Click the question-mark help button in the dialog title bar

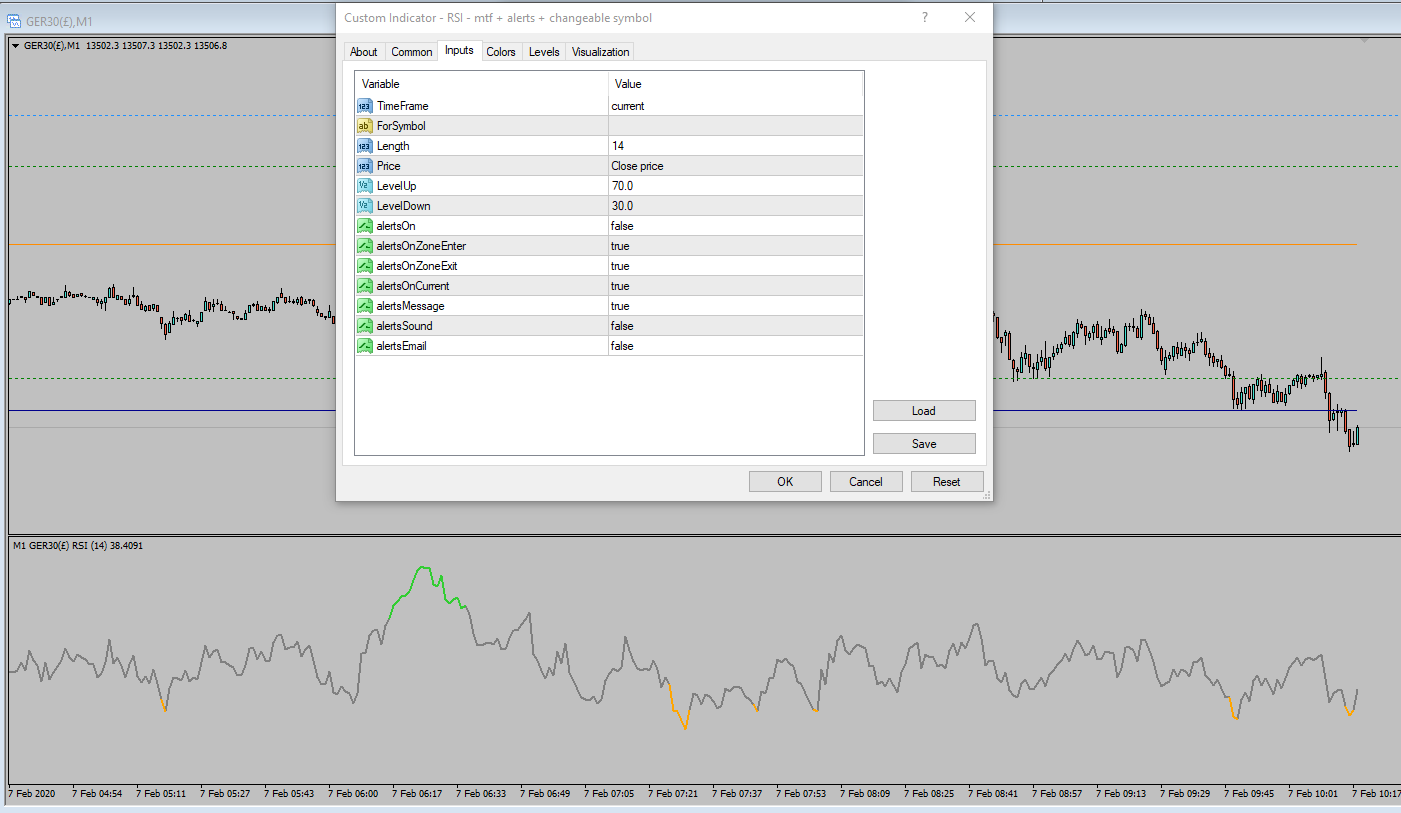coord(925,18)
